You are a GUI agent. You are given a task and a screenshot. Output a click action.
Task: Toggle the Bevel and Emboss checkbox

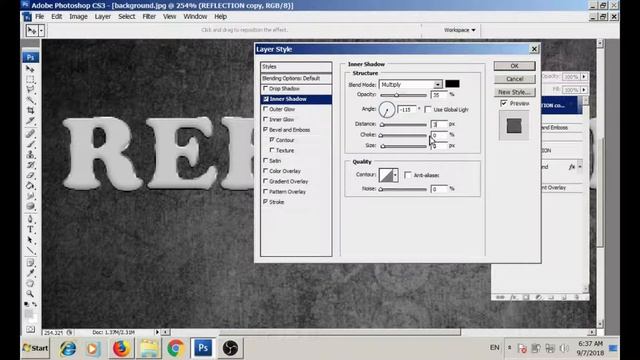265,129
